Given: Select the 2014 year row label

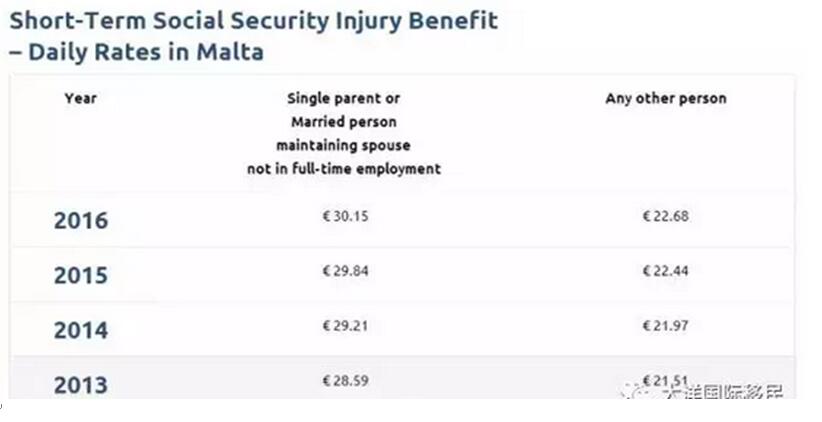Looking at the screenshot, I should point(81,330).
